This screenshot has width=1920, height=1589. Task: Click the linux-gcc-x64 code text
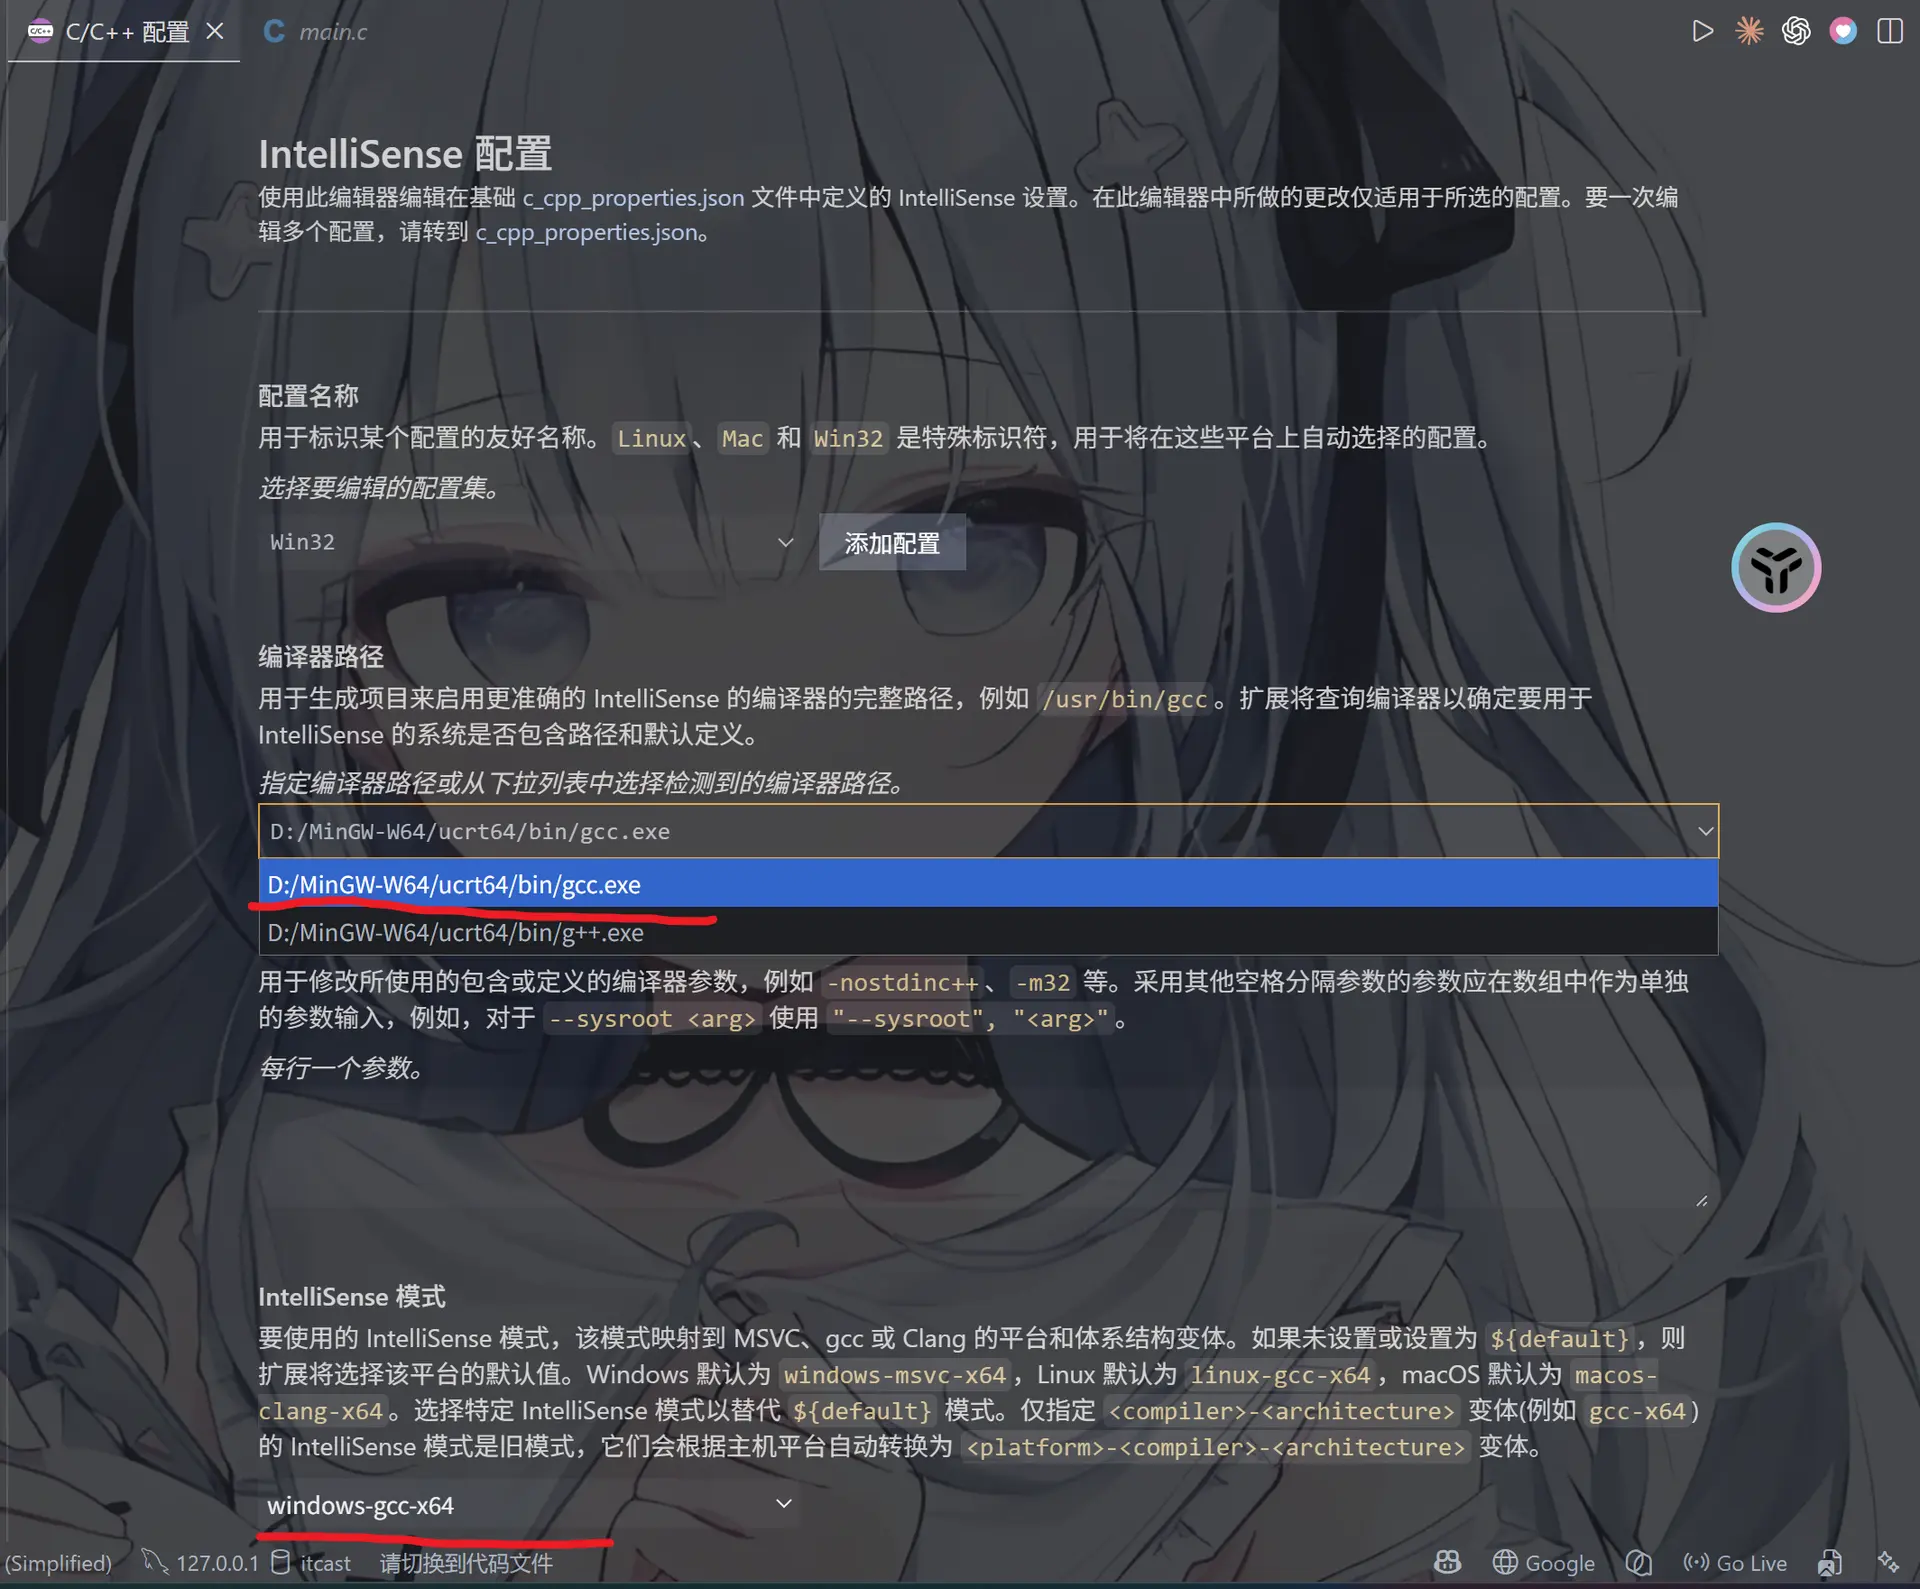pos(1280,1375)
